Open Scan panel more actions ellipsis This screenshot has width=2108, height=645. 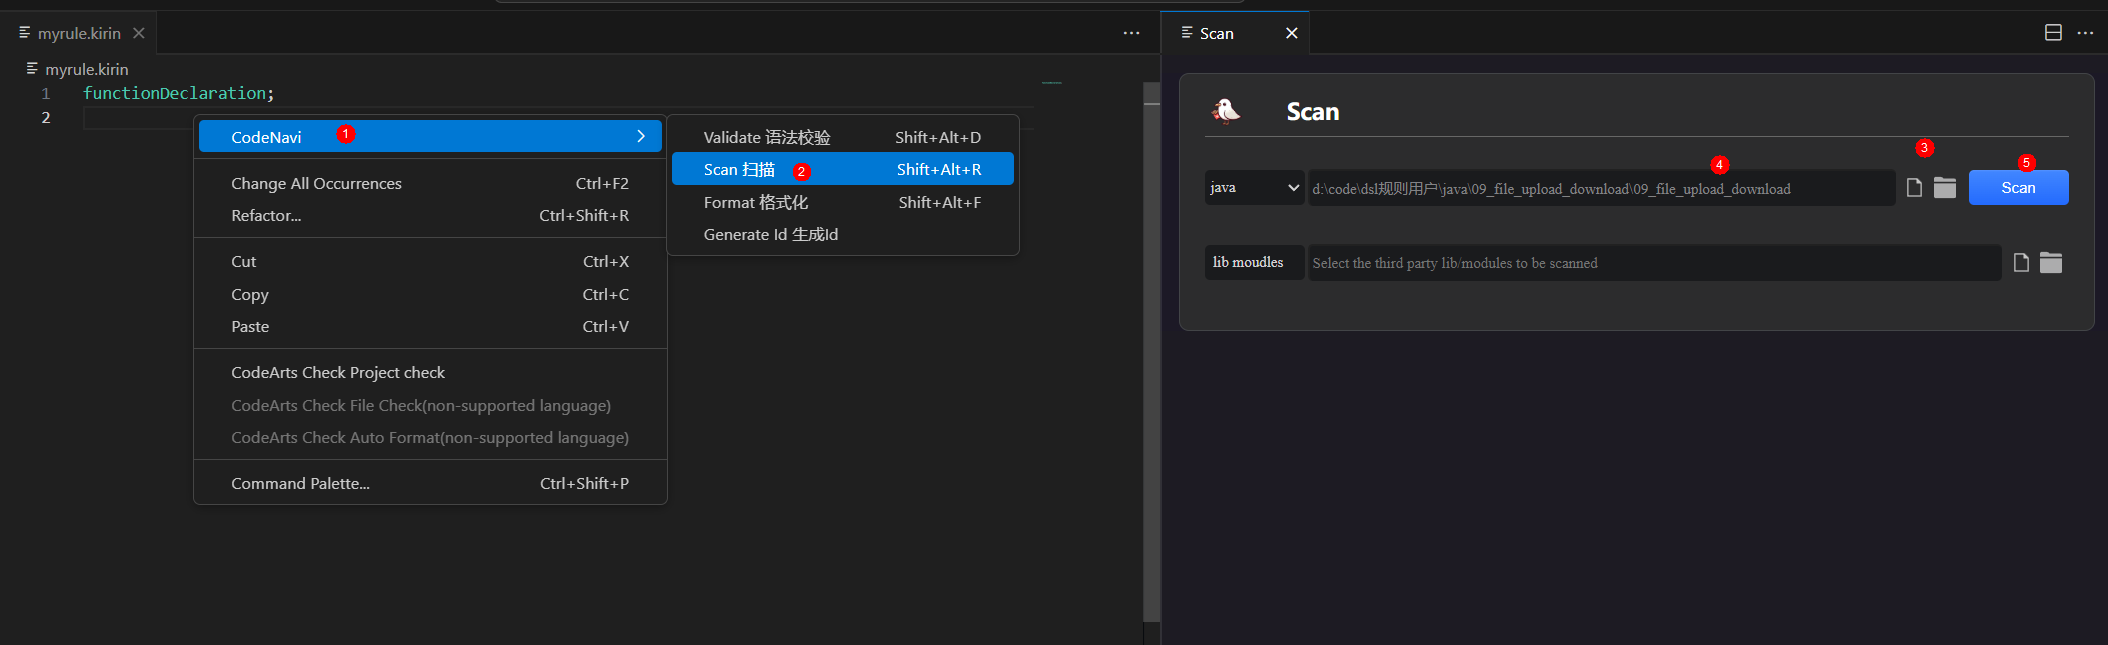2085,33
